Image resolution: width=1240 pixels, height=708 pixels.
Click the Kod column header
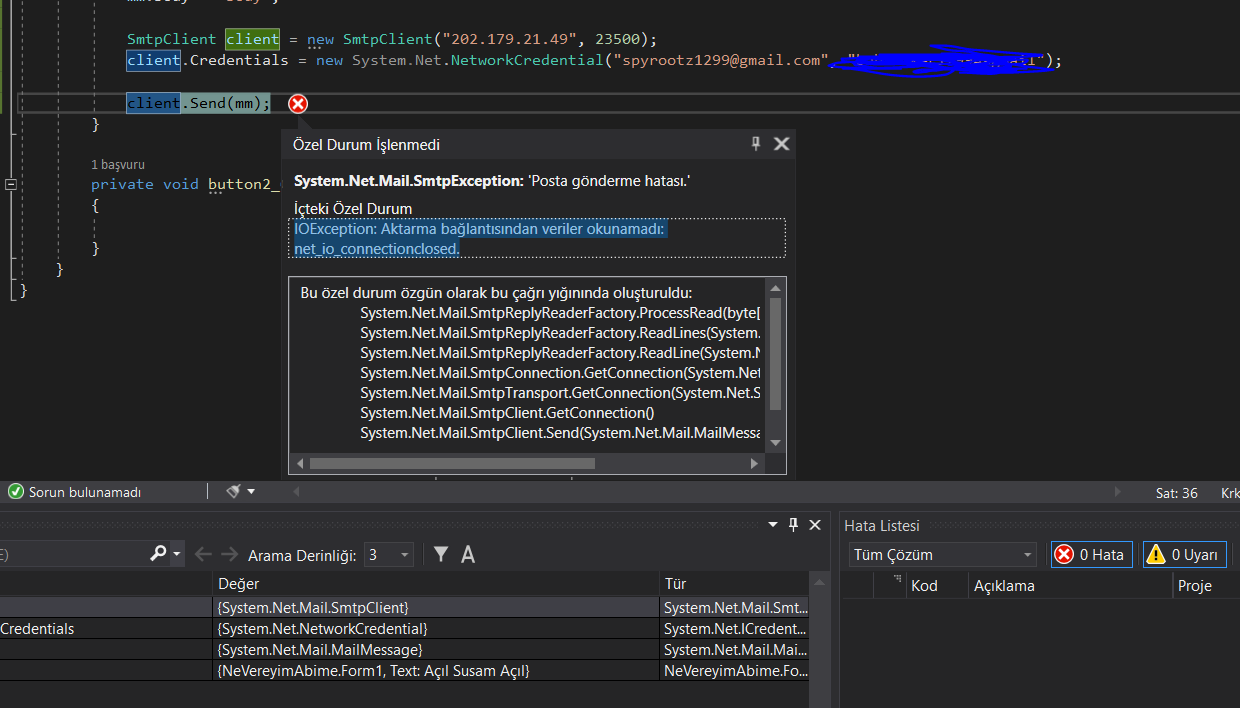click(x=937, y=586)
